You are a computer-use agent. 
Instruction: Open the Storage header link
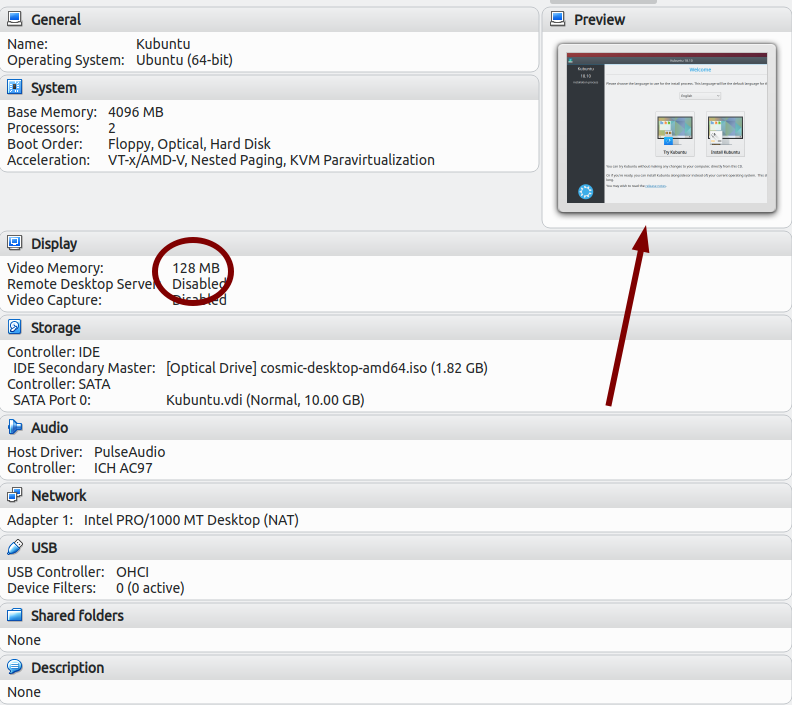(x=55, y=328)
